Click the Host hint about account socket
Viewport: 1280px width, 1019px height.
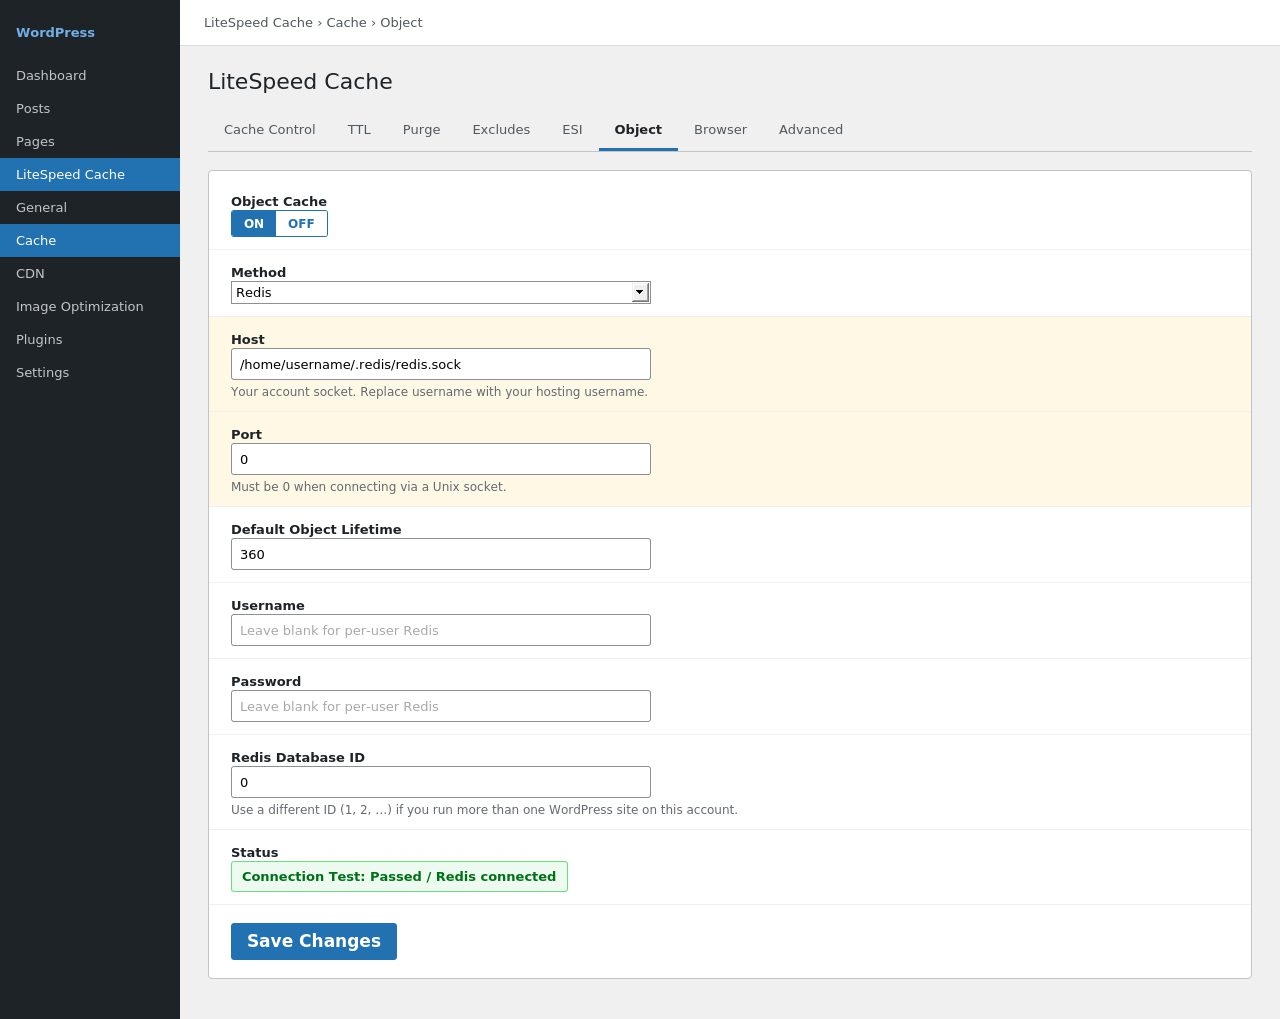tap(439, 391)
